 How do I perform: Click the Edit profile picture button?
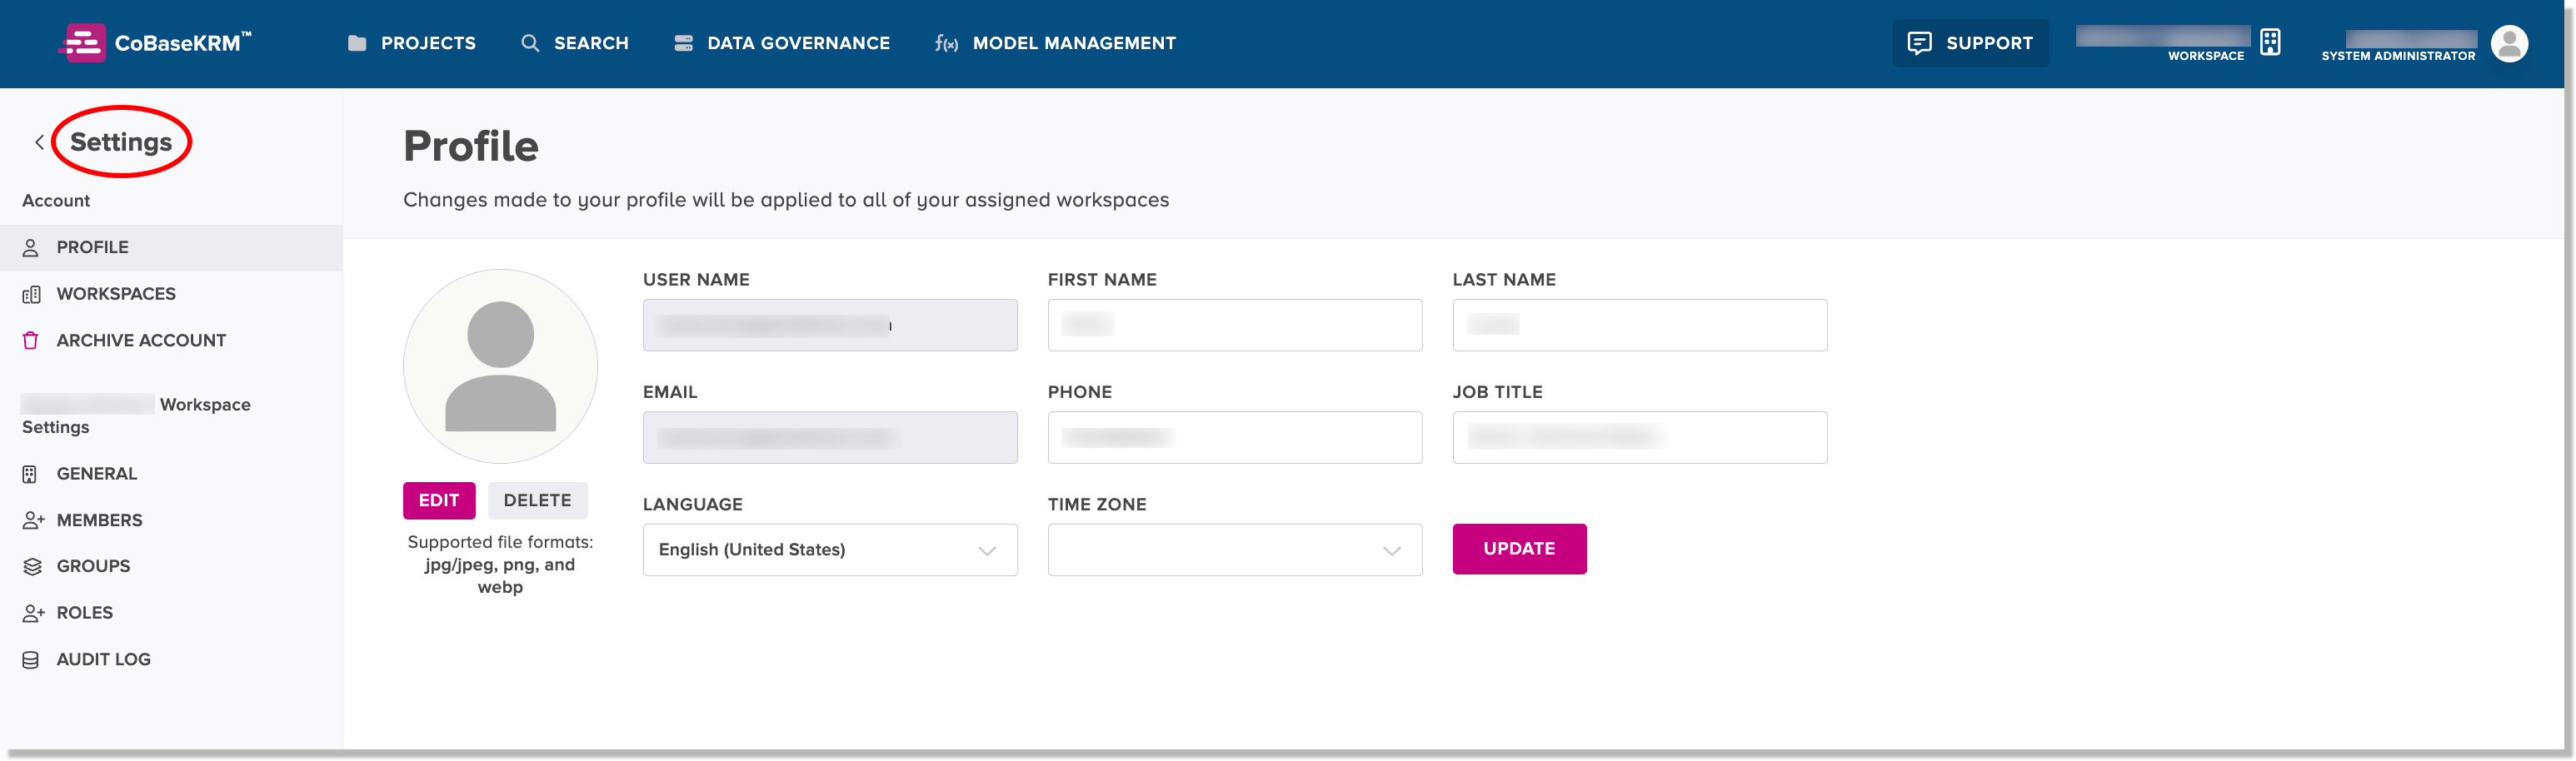click(x=439, y=500)
